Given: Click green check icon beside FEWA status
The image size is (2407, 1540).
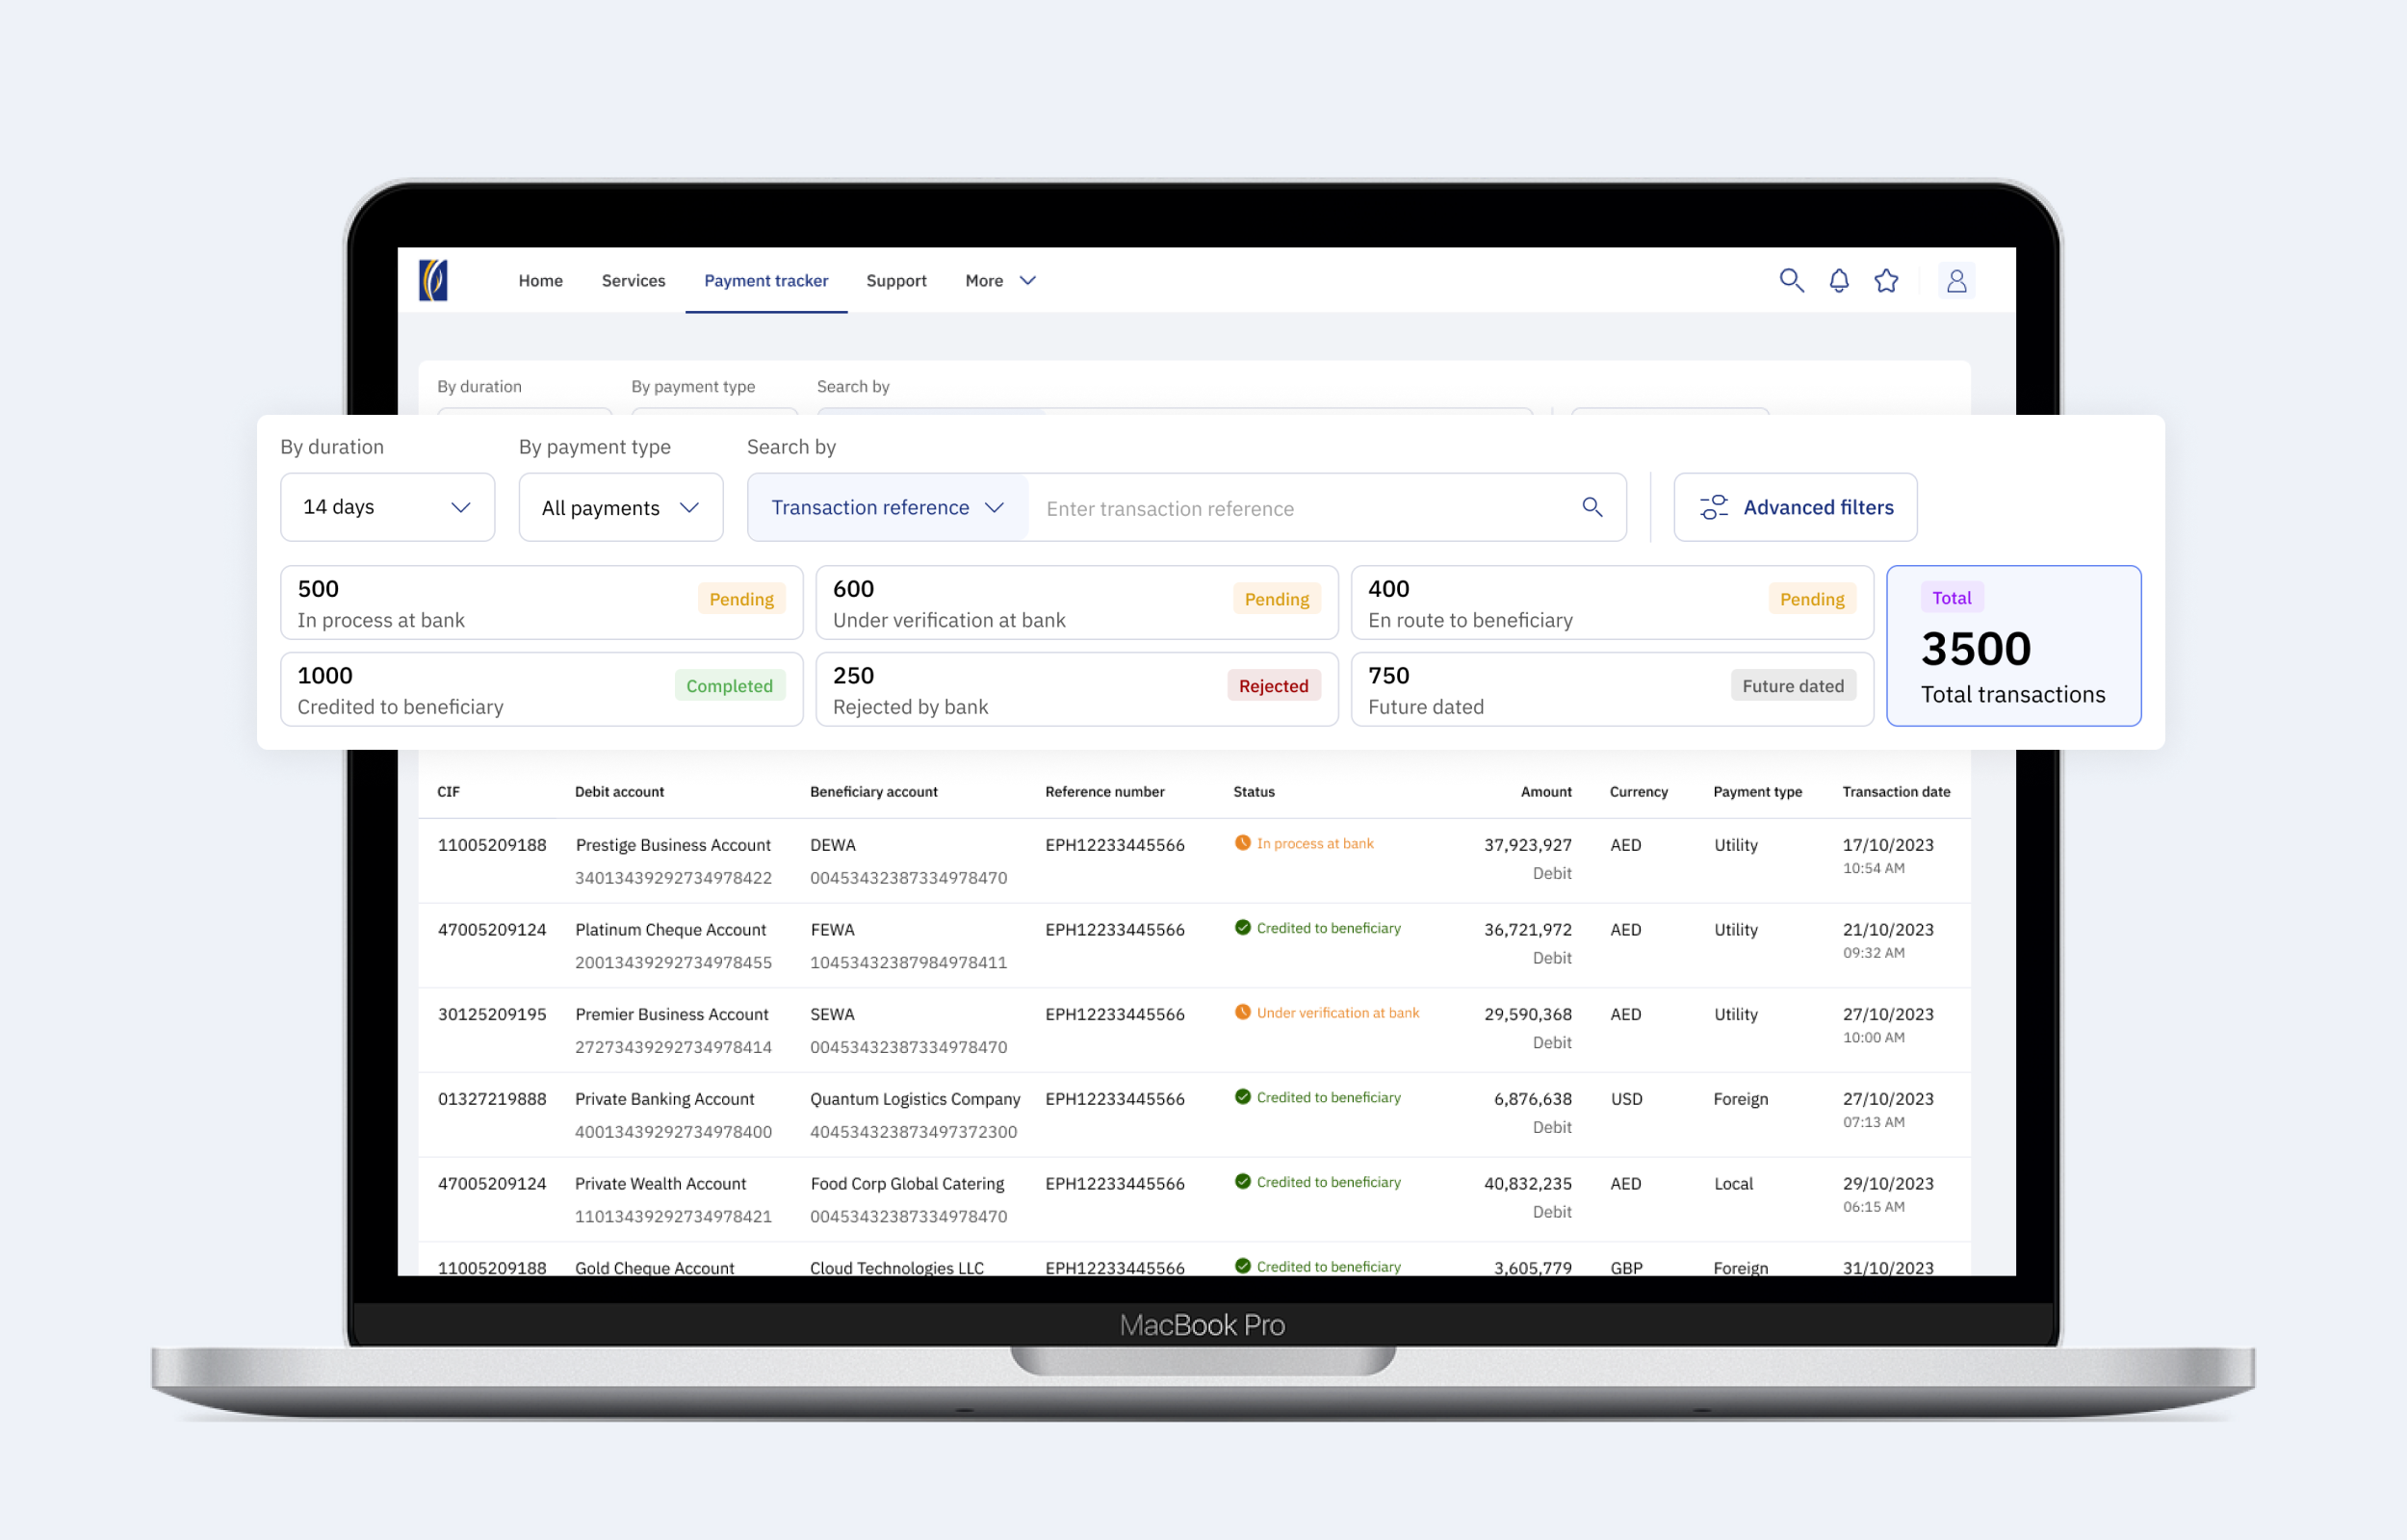Looking at the screenshot, I should 1242,928.
